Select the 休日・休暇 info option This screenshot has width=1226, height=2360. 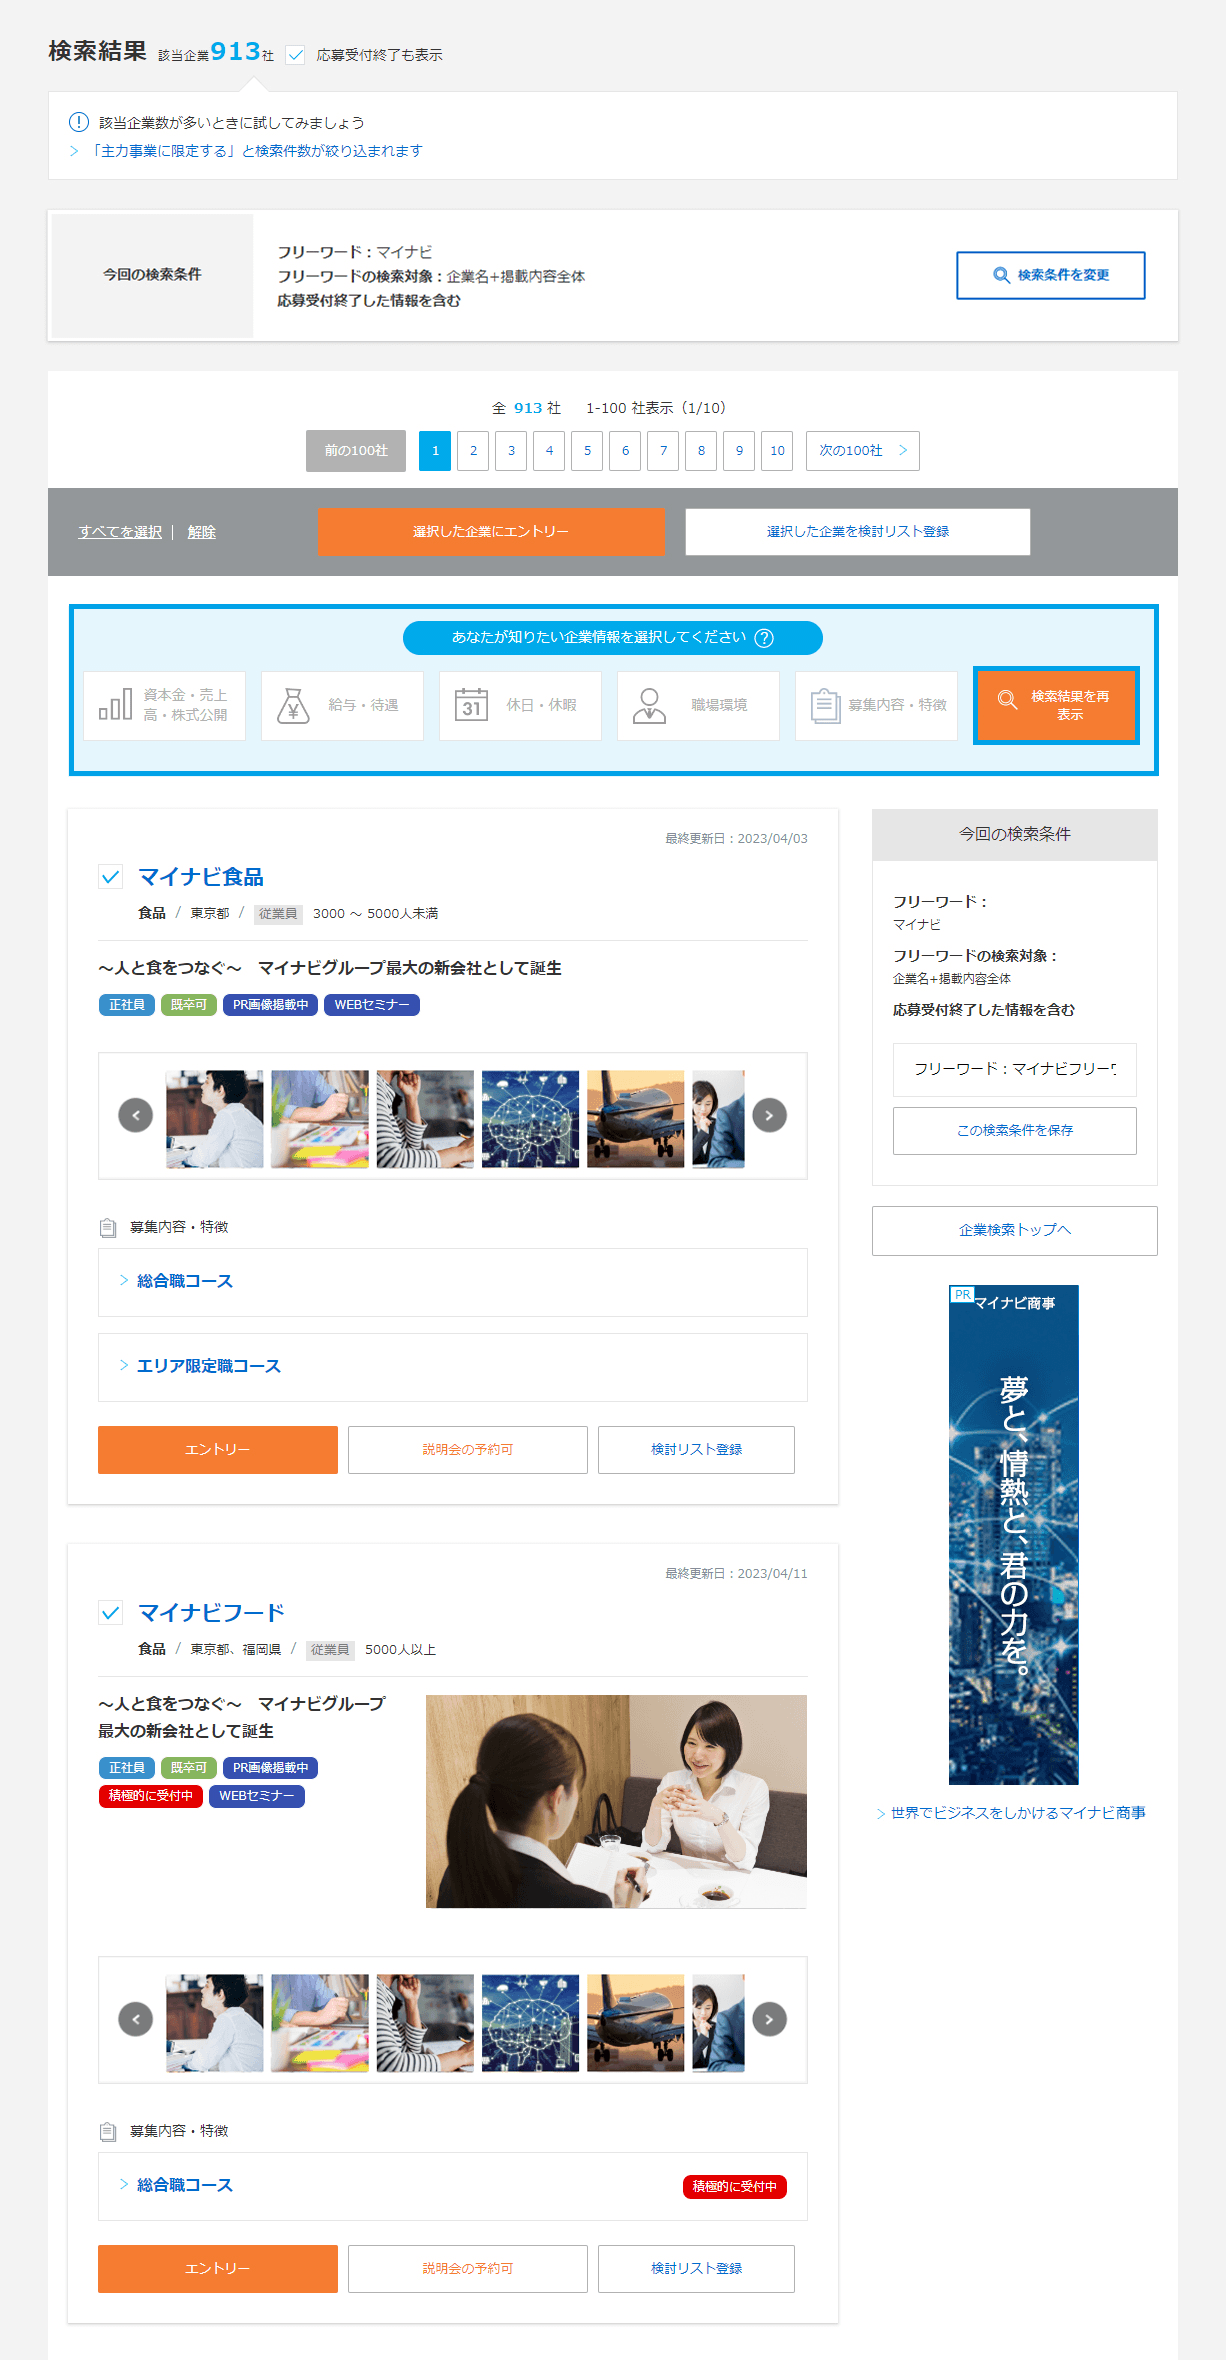coord(520,706)
